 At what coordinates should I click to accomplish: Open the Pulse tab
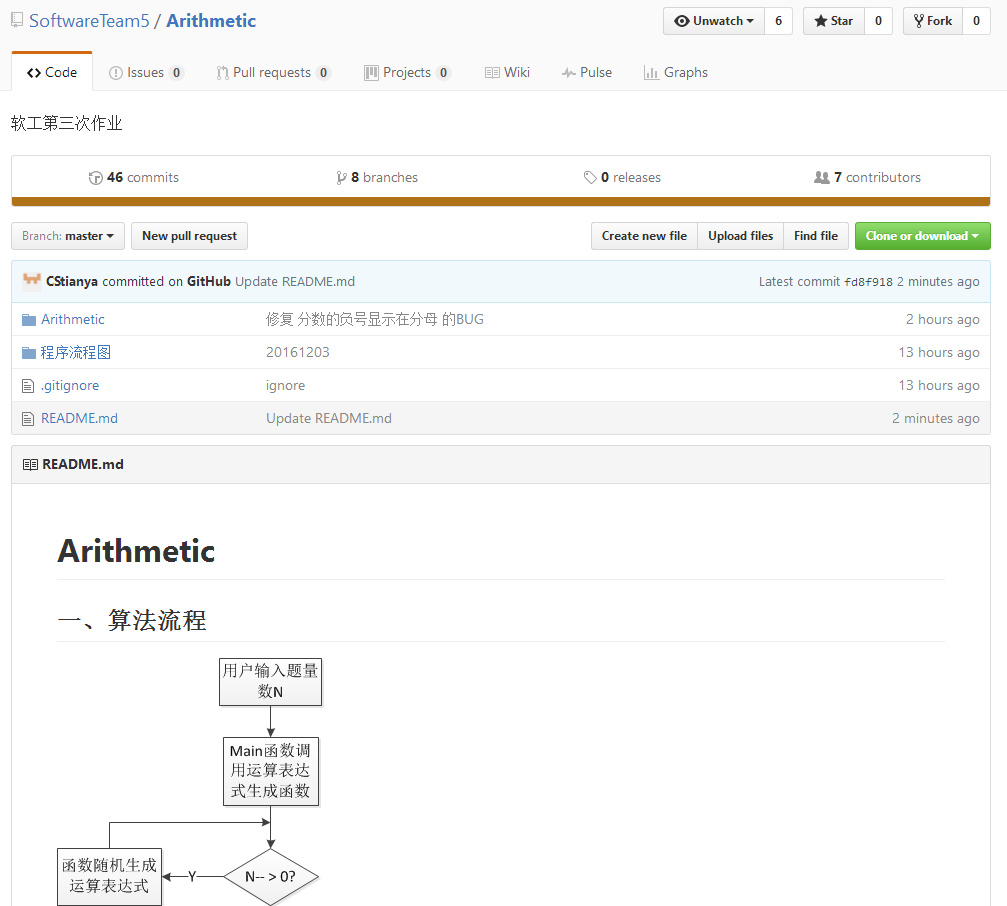[x=587, y=73]
